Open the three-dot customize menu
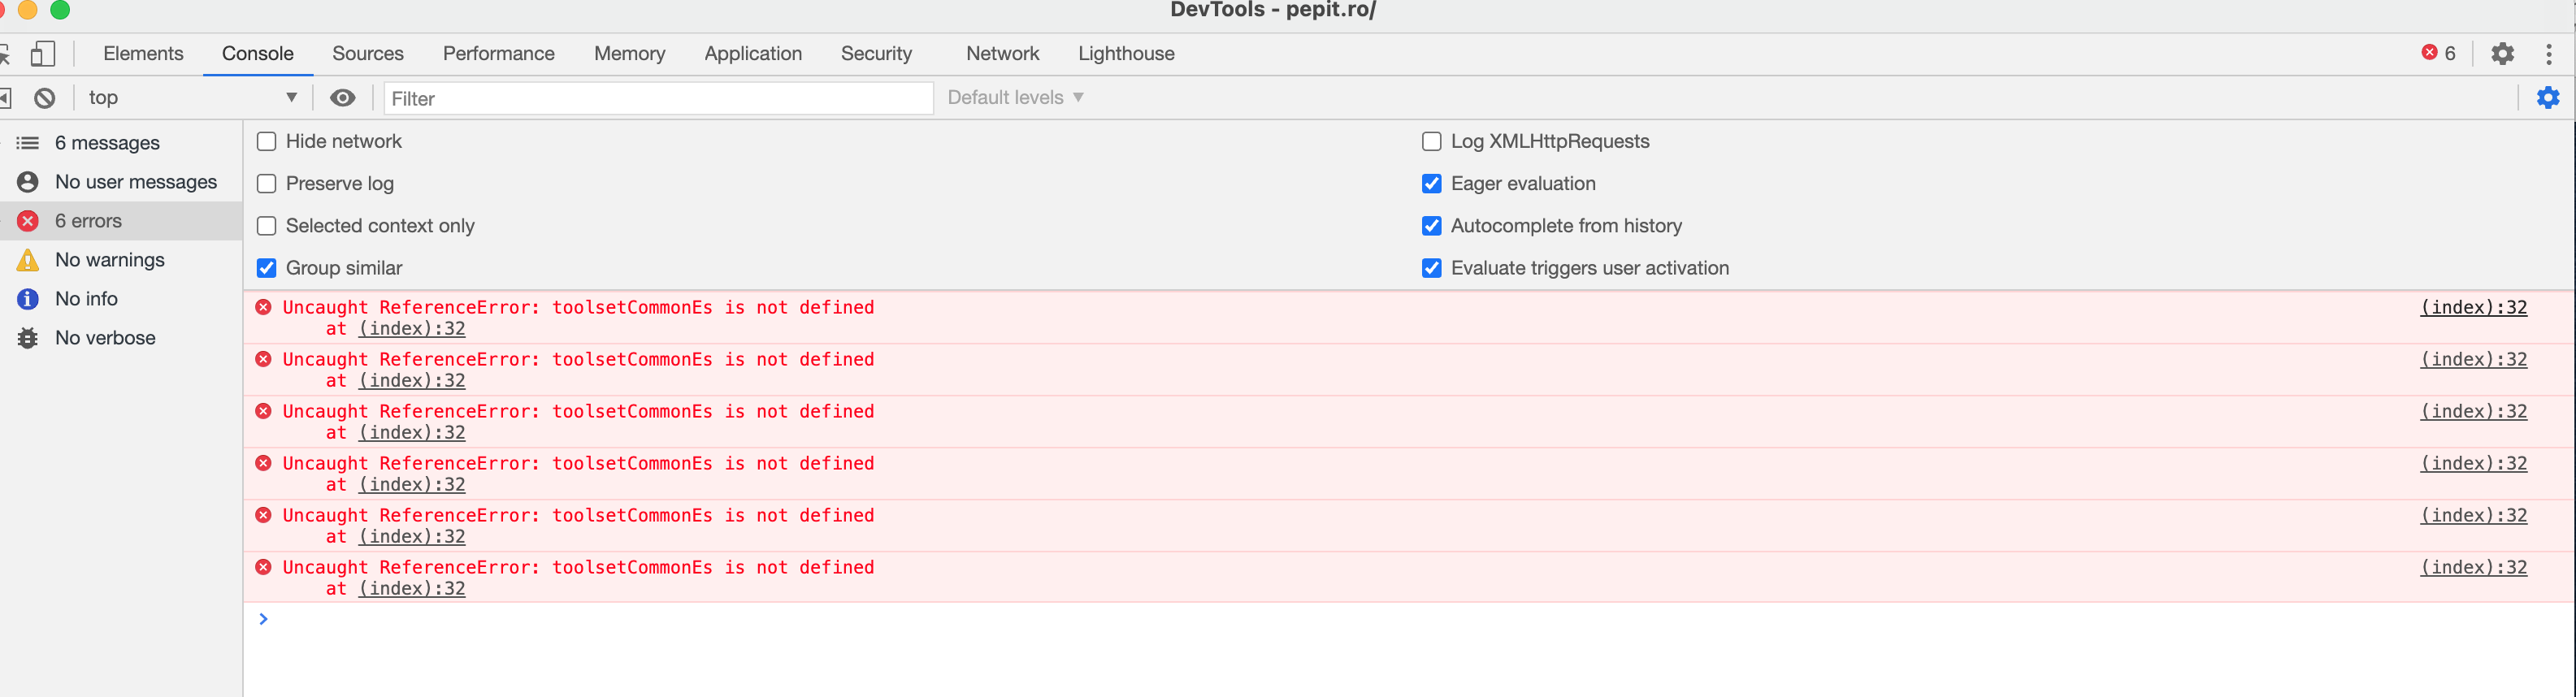Viewport: 2576px width, 697px height. tap(2551, 53)
